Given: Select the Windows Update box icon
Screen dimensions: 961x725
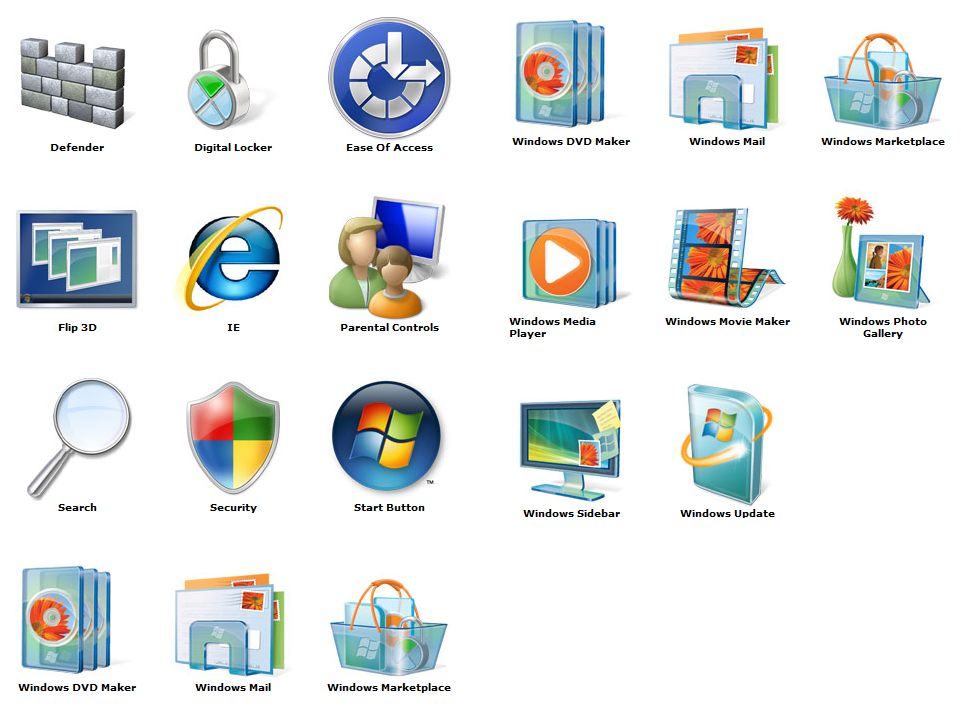Looking at the screenshot, I should tap(726, 444).
